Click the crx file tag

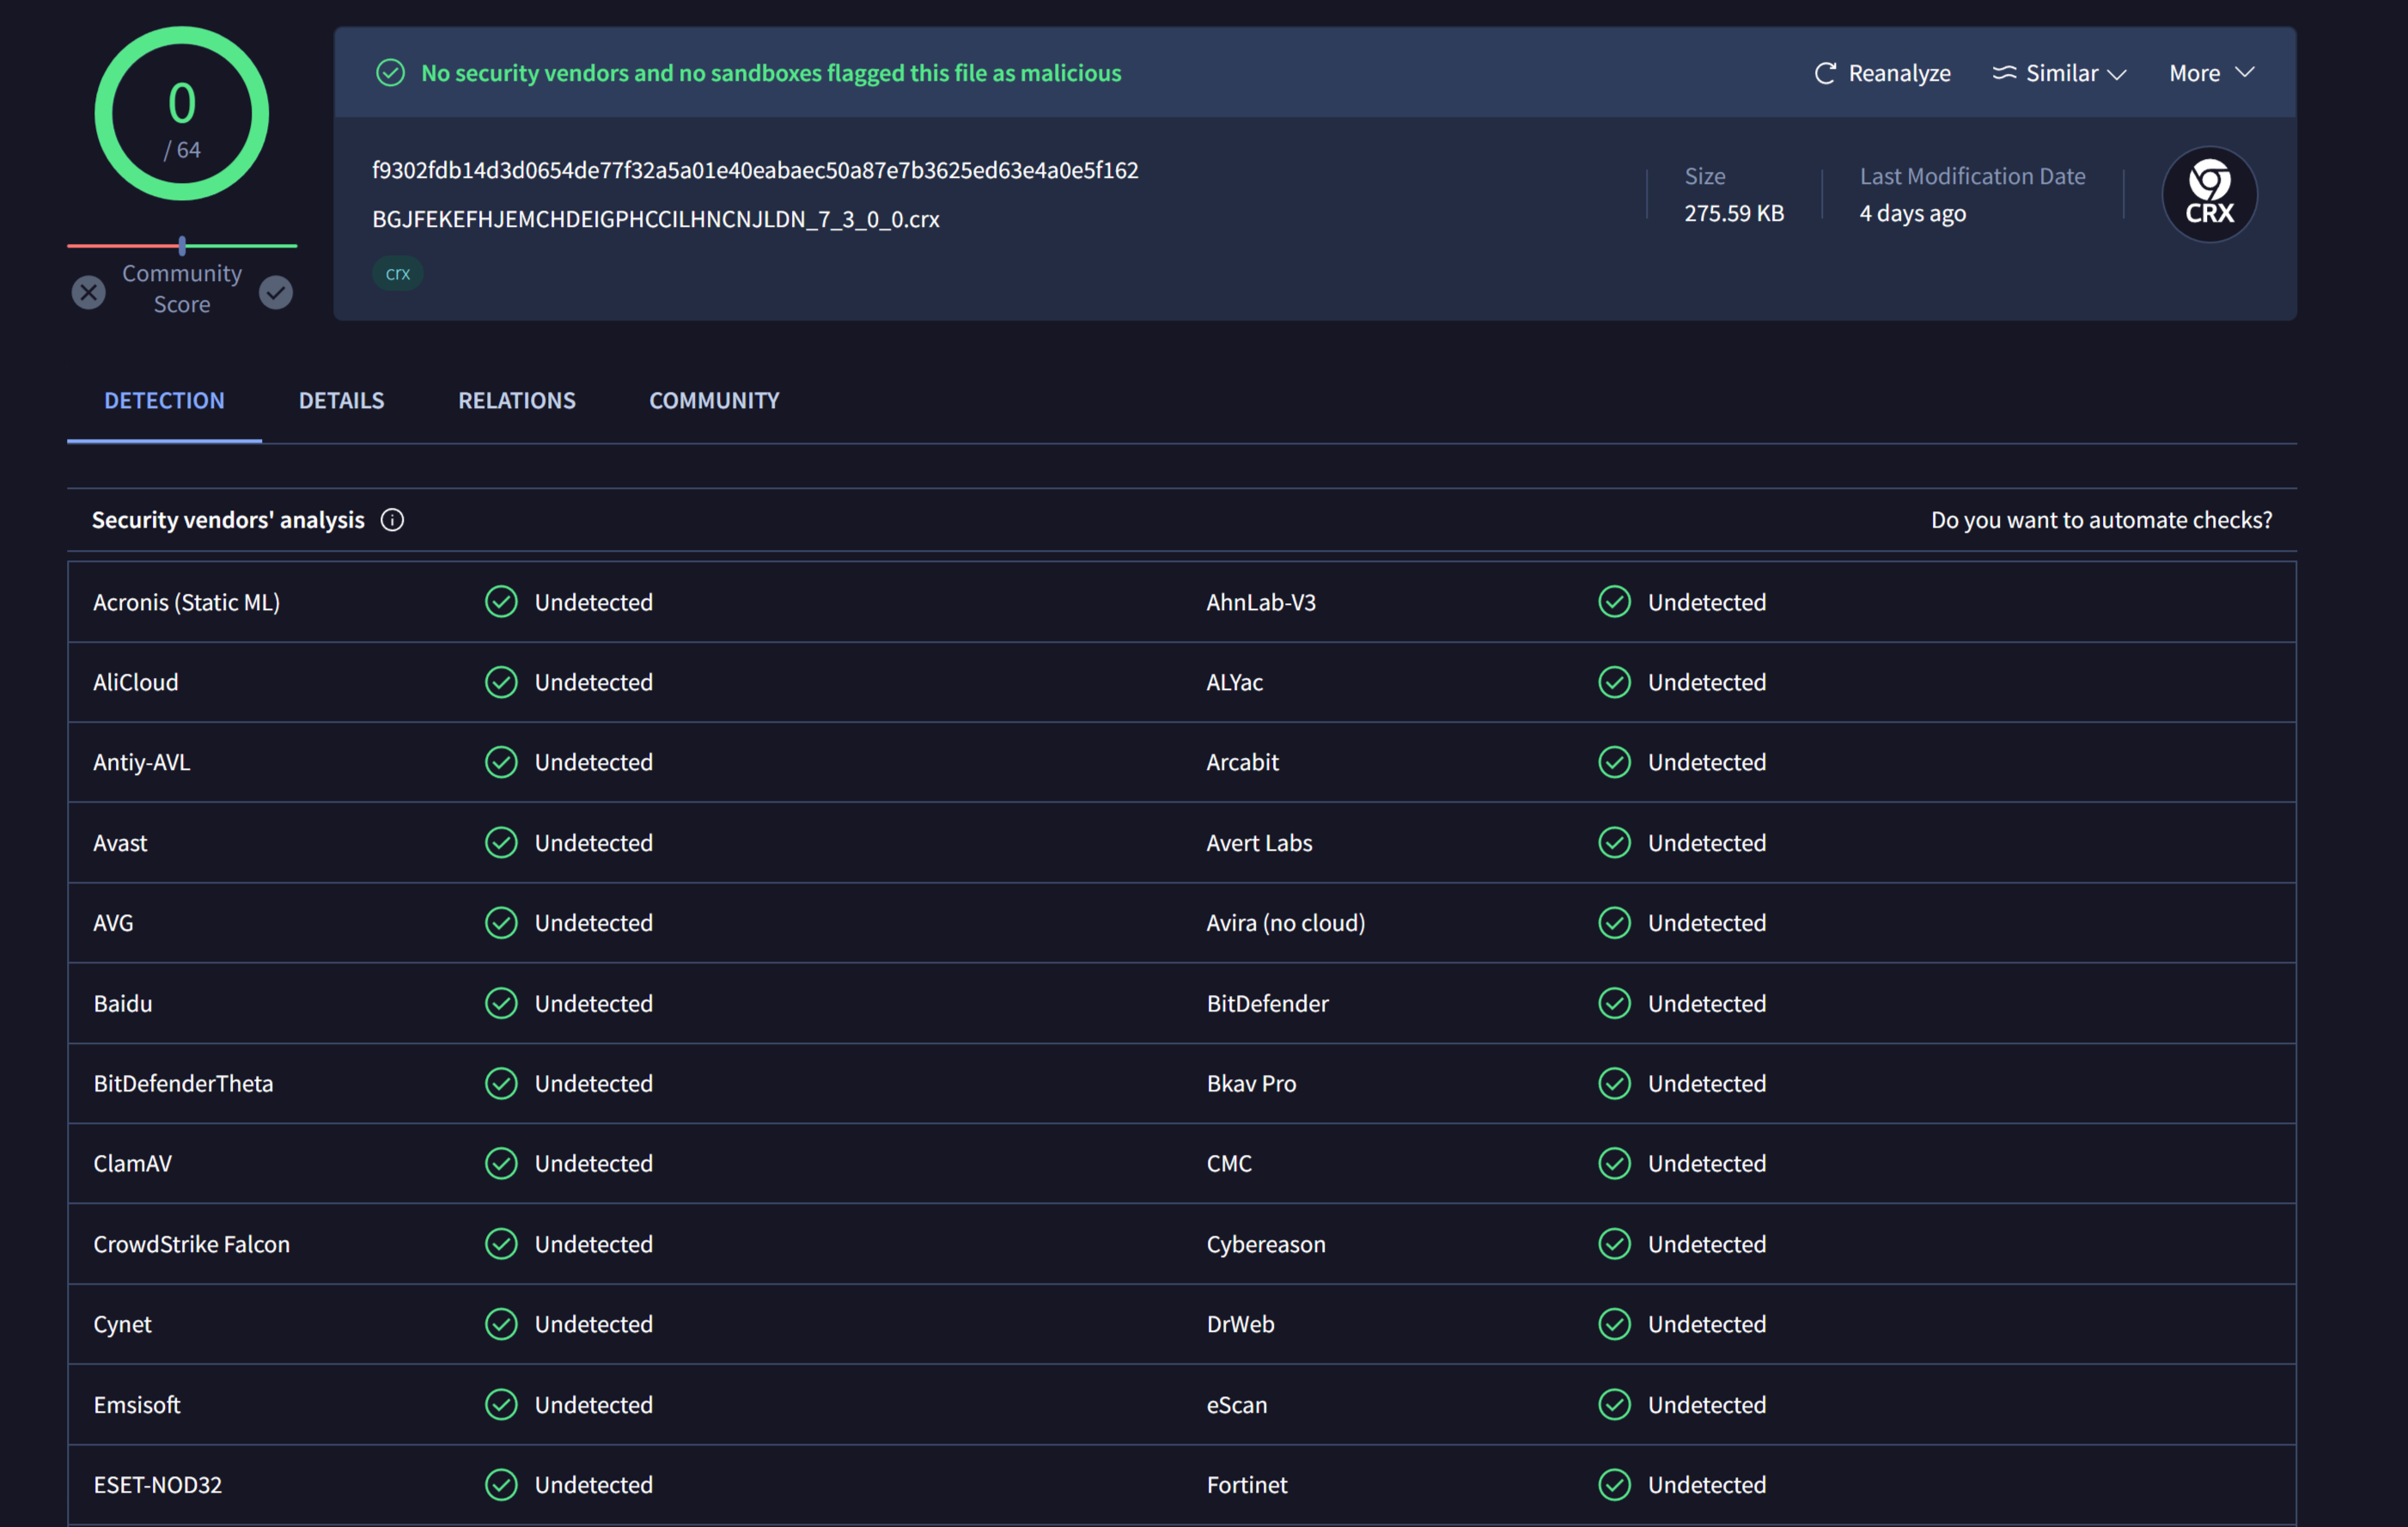398,273
